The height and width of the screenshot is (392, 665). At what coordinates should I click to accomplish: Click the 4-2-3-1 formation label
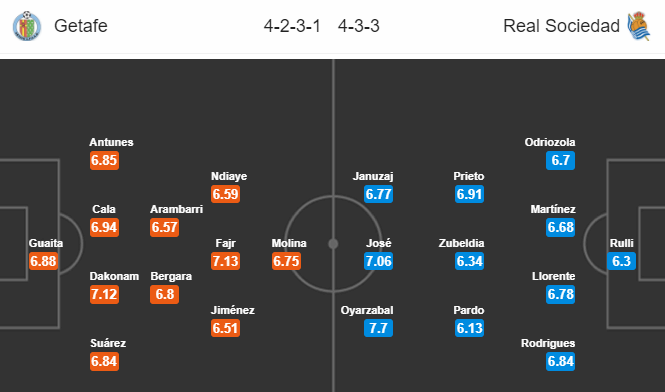pyautogui.click(x=292, y=26)
